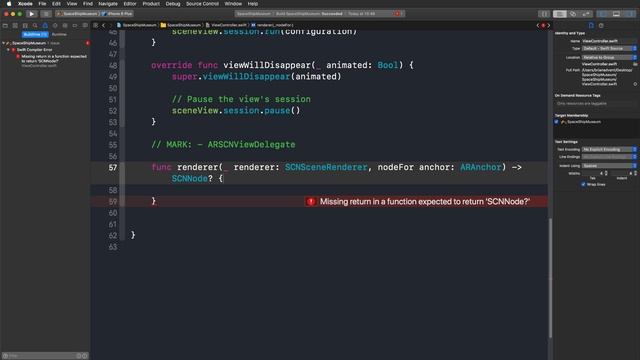
Task: Open the Type dropdown 'Default - Swift Source'
Action: pyautogui.click(x=609, y=49)
